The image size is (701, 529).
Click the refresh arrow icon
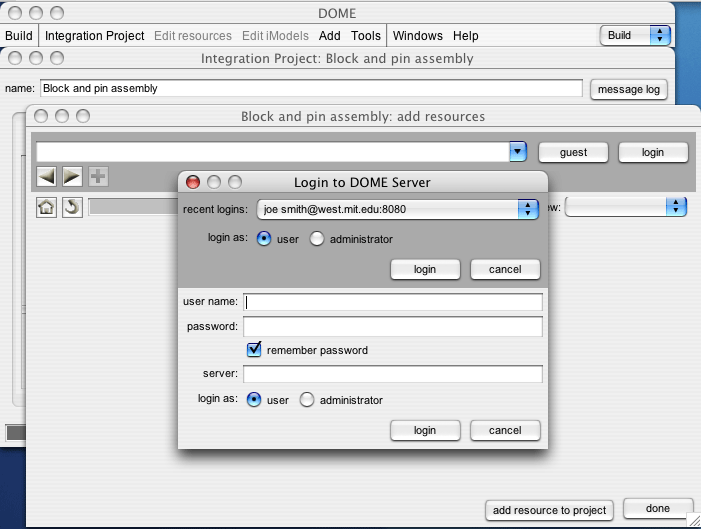pos(72,207)
